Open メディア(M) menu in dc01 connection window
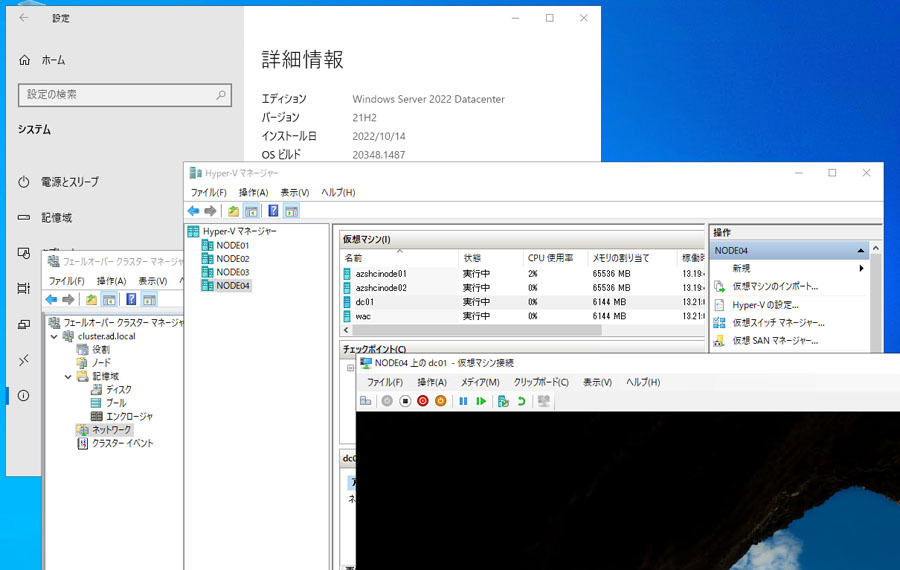The width and height of the screenshot is (900, 570). click(480, 382)
